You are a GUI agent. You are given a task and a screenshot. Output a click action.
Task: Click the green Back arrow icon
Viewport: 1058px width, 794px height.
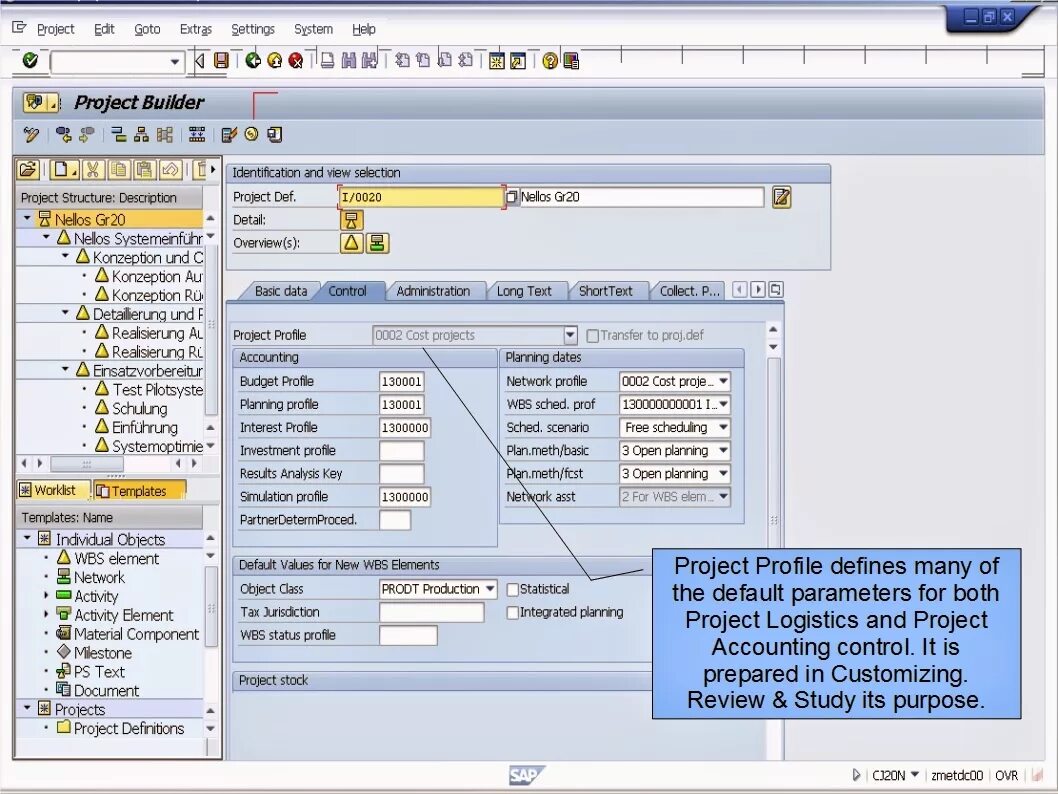(253, 61)
